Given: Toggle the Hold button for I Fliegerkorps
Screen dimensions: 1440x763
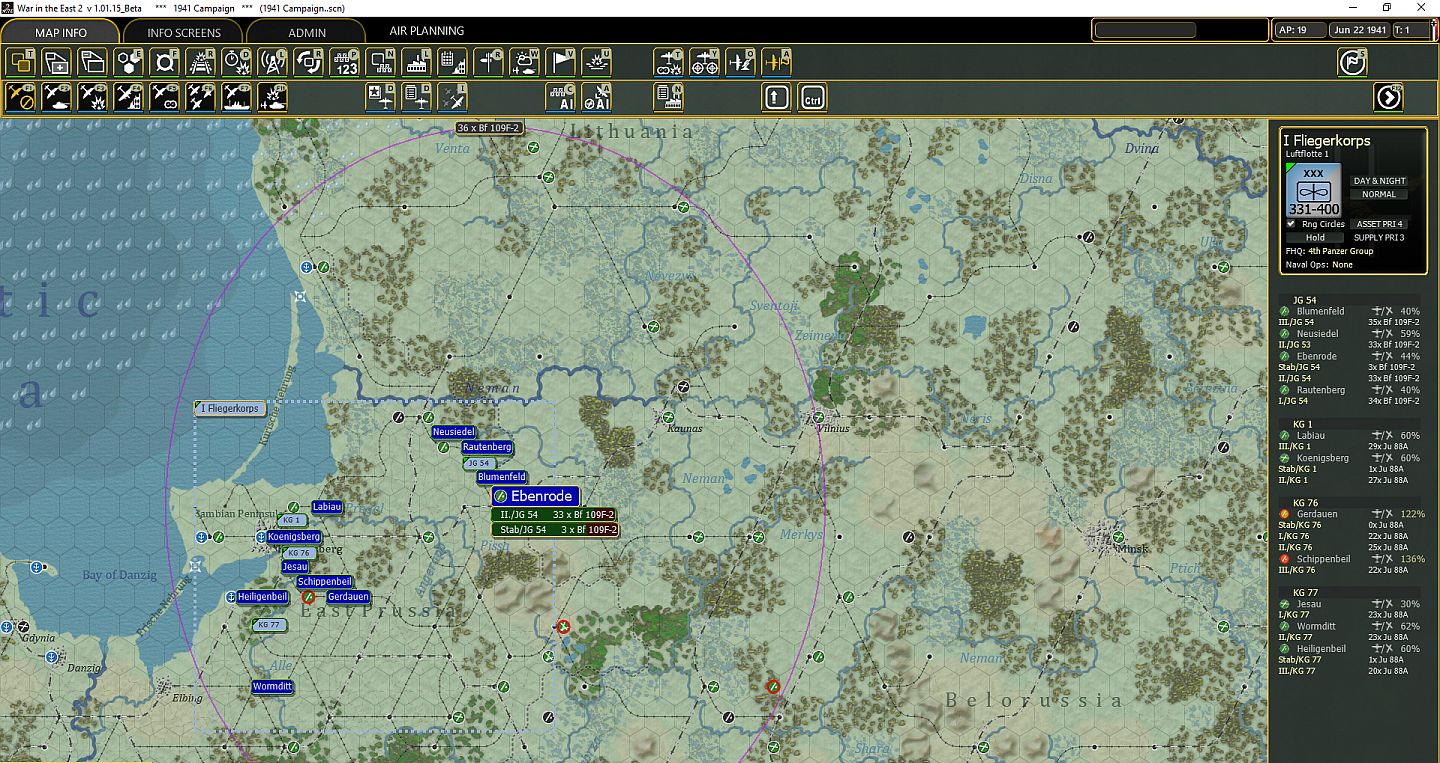Looking at the screenshot, I should point(1314,238).
